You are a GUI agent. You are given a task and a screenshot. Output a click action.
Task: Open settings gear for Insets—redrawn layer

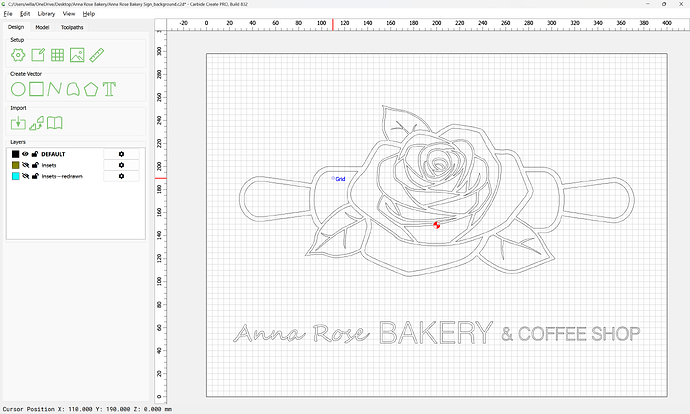pos(121,176)
